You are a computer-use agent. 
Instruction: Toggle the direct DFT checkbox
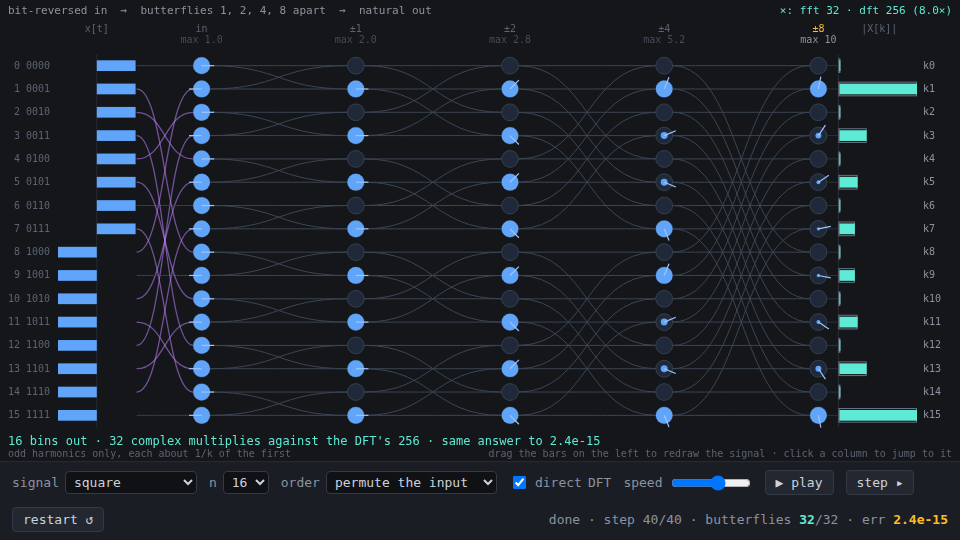pos(519,482)
